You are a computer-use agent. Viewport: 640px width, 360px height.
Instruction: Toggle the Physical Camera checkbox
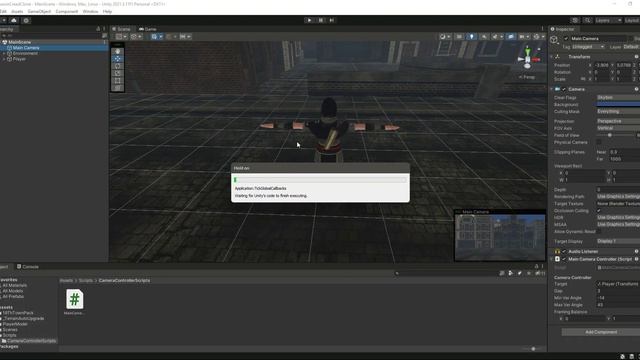599,142
